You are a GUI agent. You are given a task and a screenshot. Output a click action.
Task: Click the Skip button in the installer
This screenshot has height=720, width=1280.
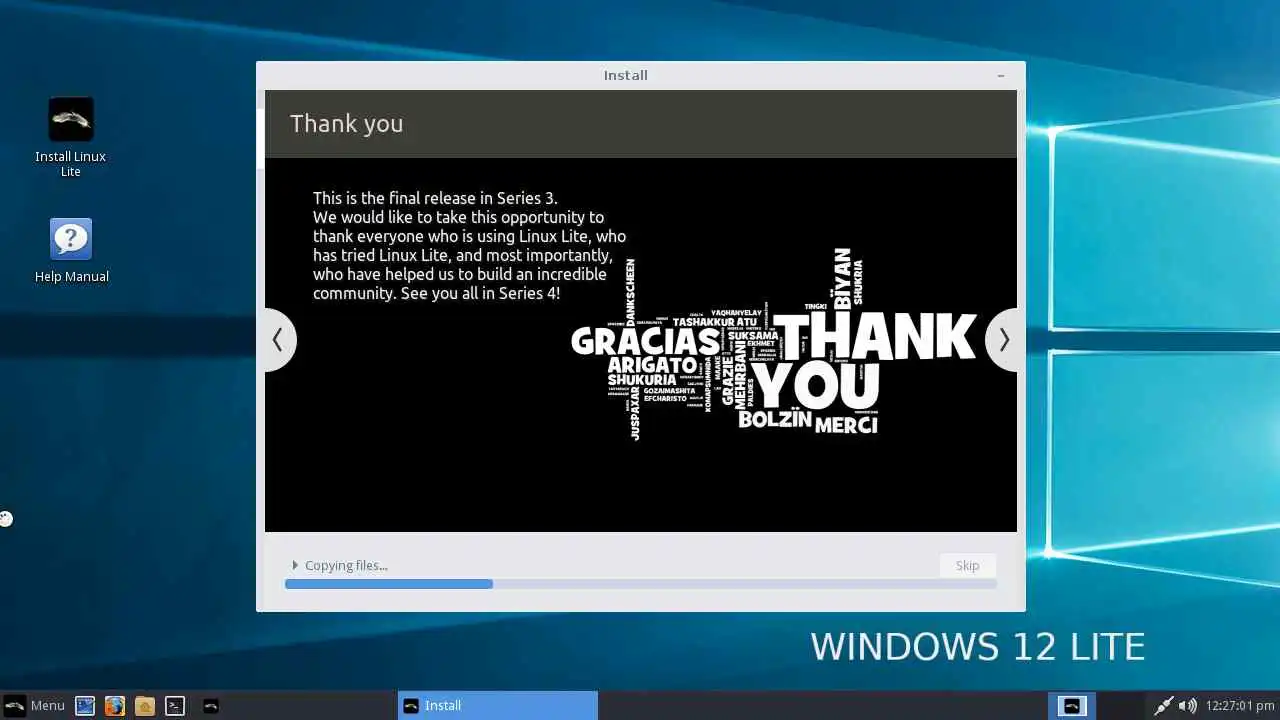[967, 565]
